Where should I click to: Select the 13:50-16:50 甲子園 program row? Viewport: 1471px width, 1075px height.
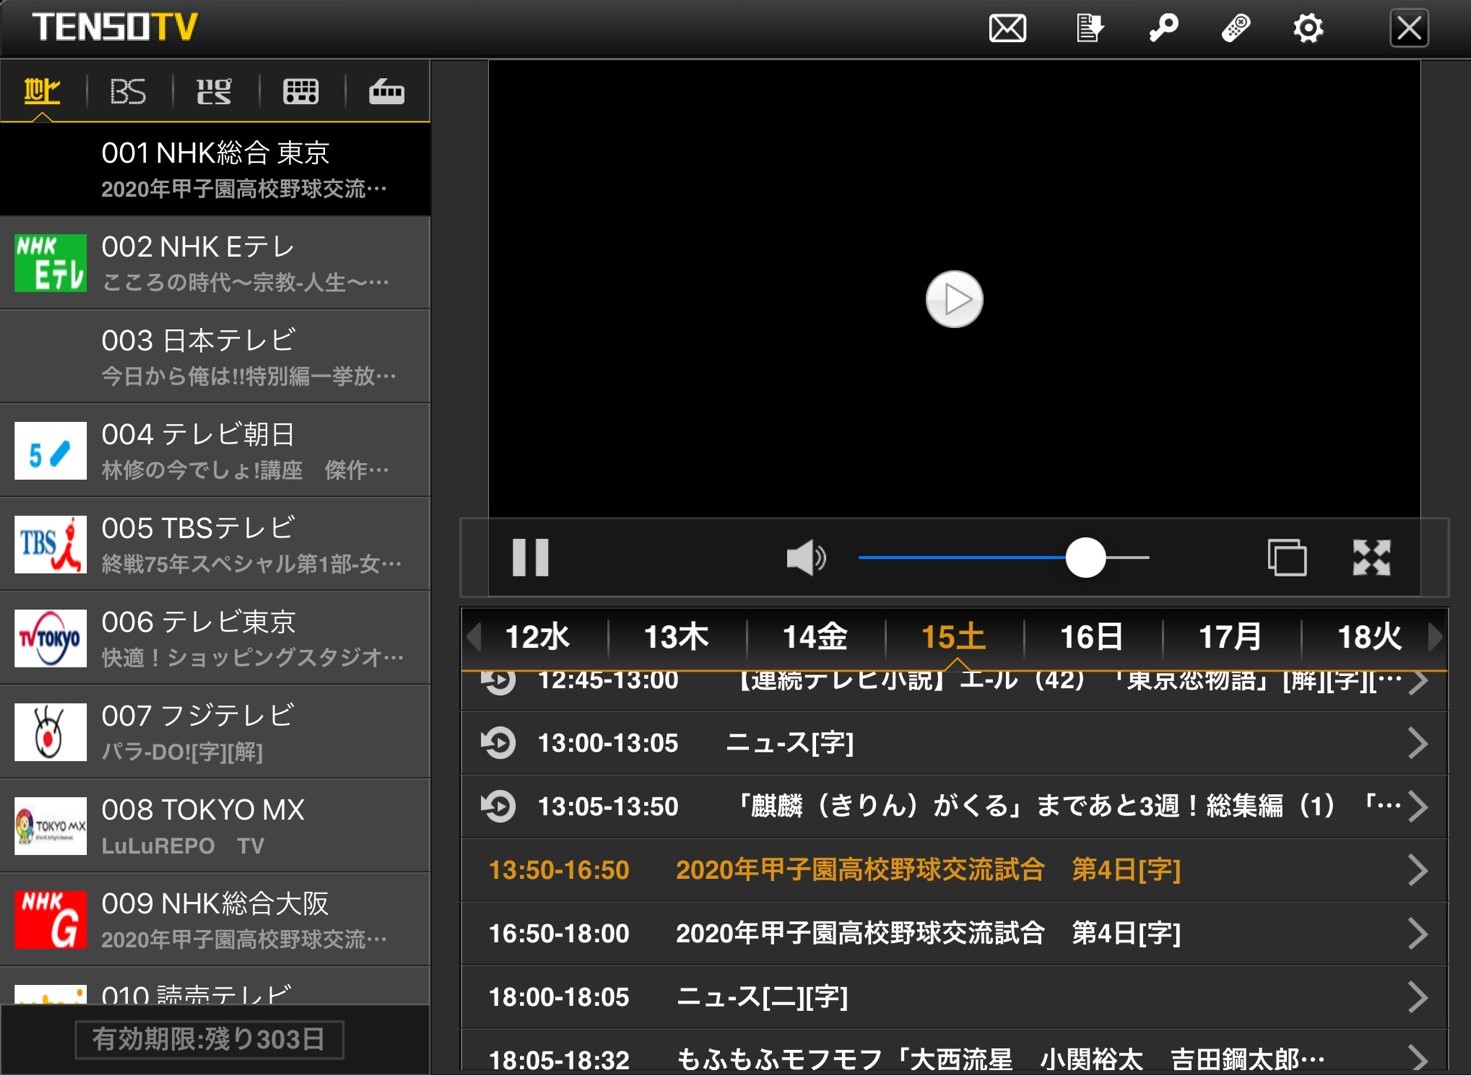954,870
